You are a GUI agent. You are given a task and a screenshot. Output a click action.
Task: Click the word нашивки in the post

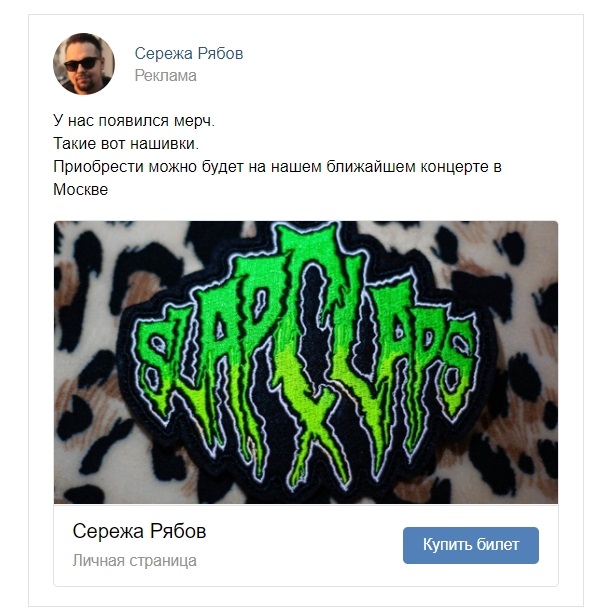pyautogui.click(x=162, y=144)
